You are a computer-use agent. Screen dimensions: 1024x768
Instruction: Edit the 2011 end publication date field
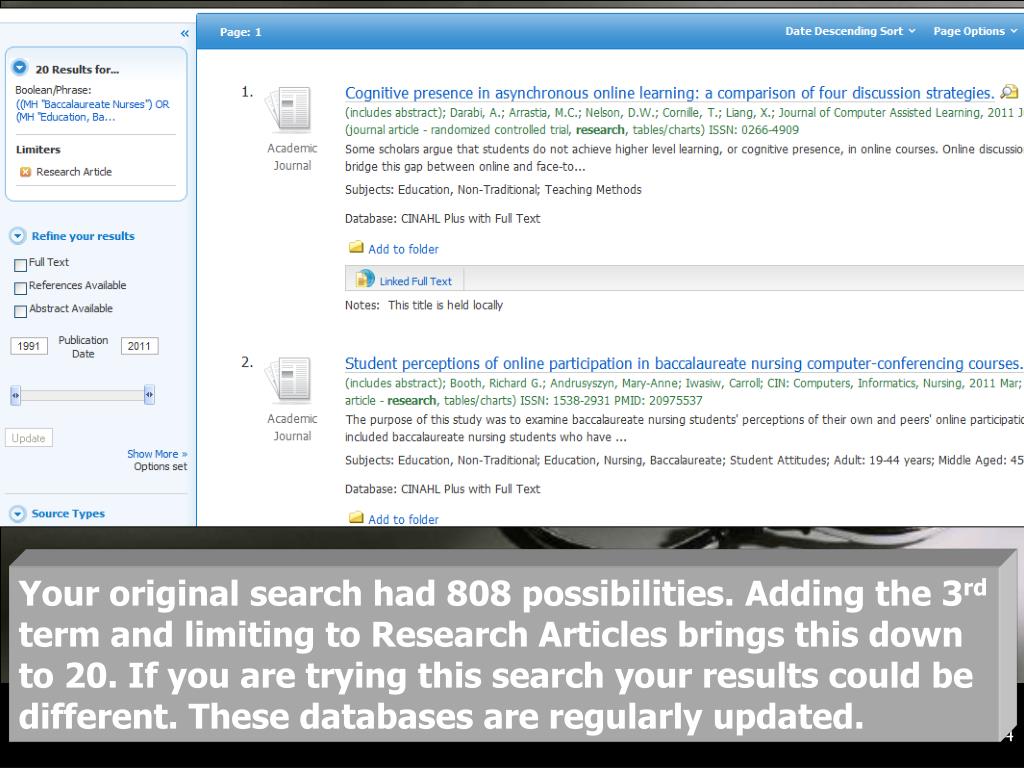(x=139, y=346)
